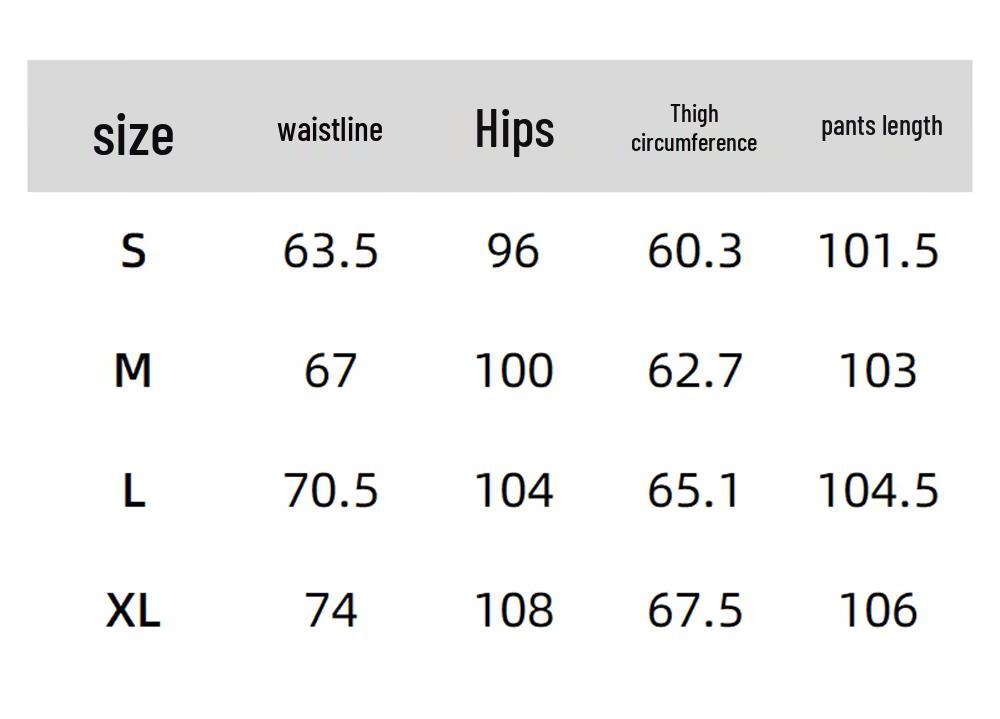This screenshot has height=719, width=1000.
Task: Click the L size row label
Action: coord(133,491)
